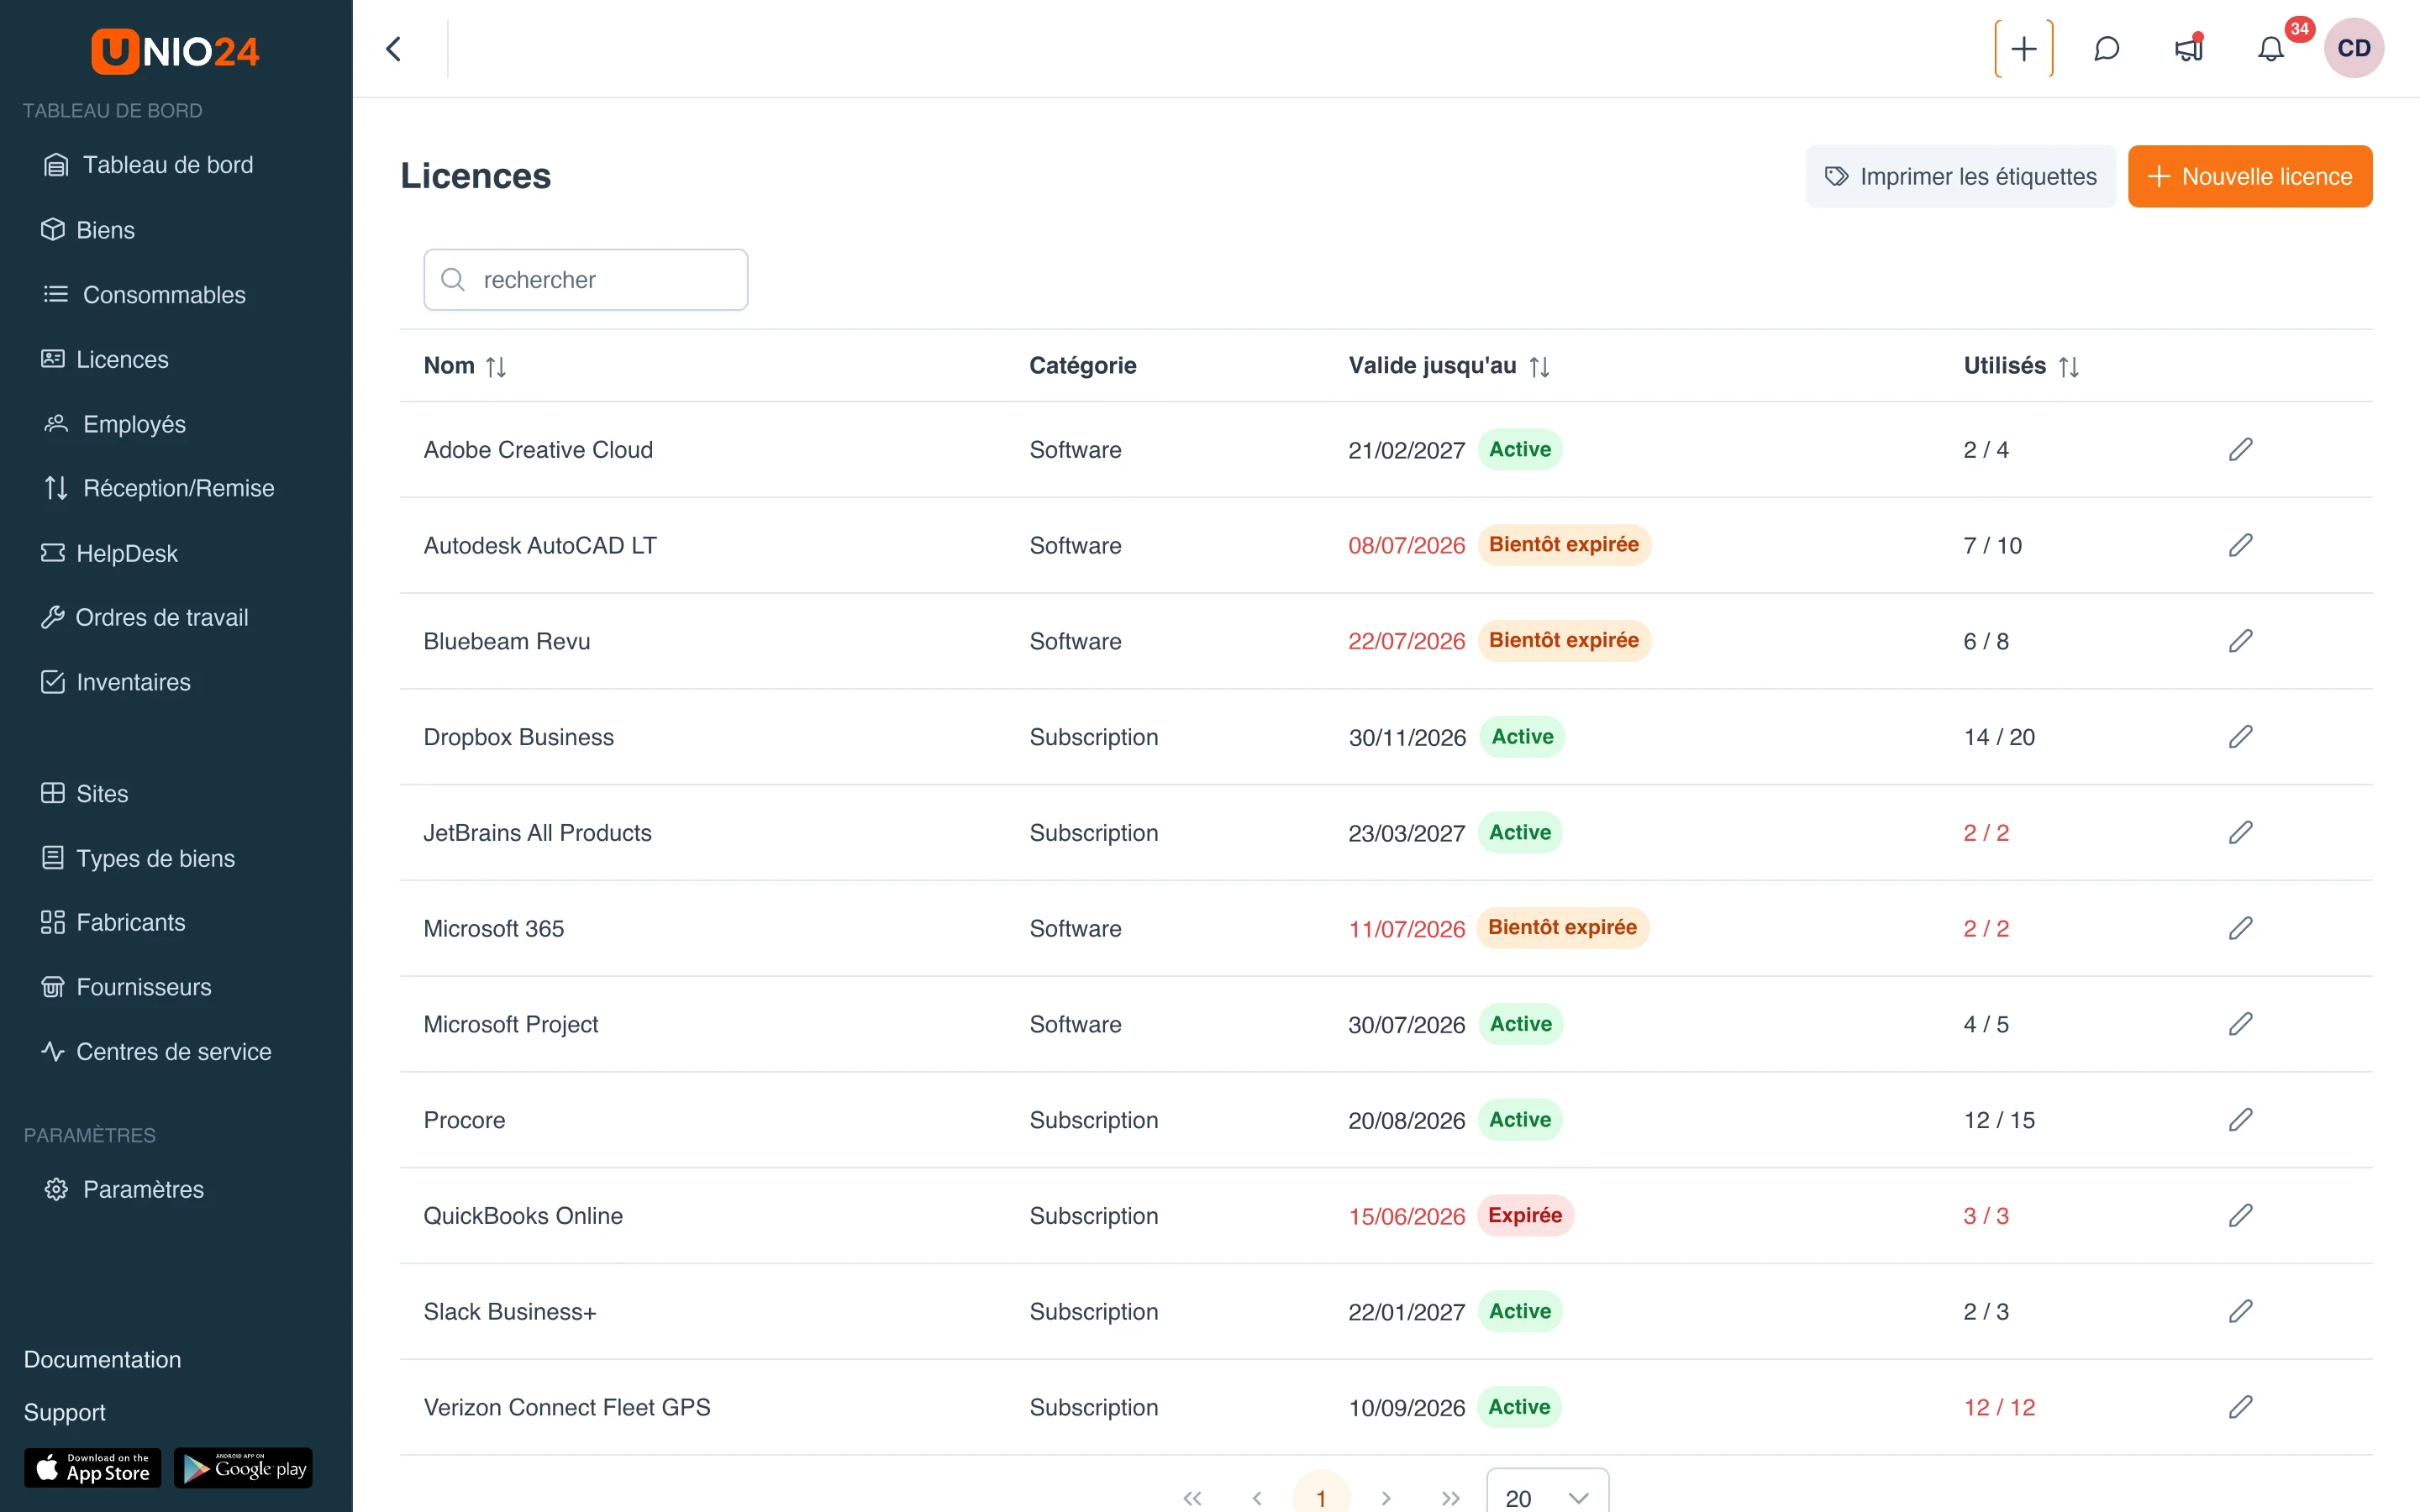The height and width of the screenshot is (1512, 2420).
Task: Jump to last page arrow
Action: 1450,1497
